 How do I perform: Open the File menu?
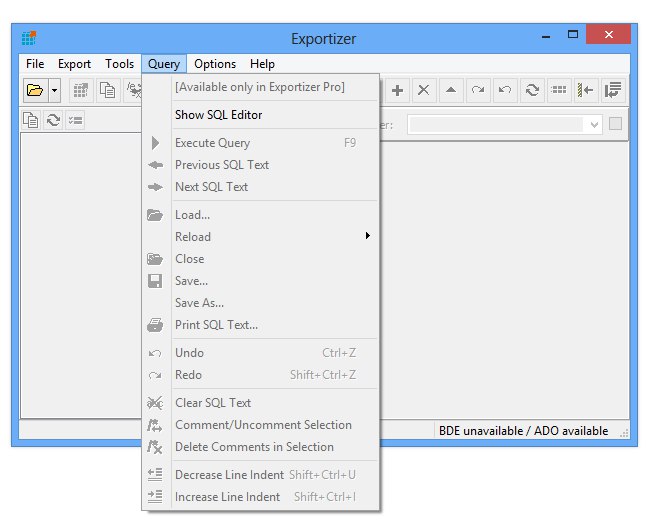coord(35,64)
